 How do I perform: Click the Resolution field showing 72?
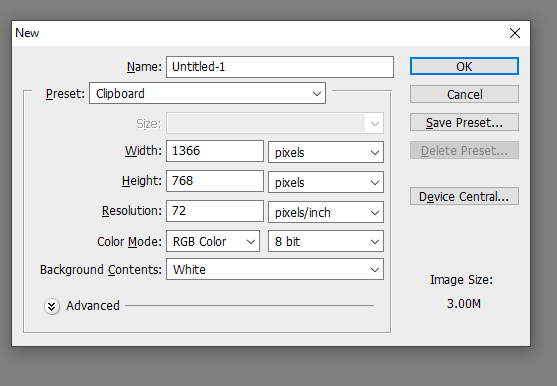[x=215, y=211]
